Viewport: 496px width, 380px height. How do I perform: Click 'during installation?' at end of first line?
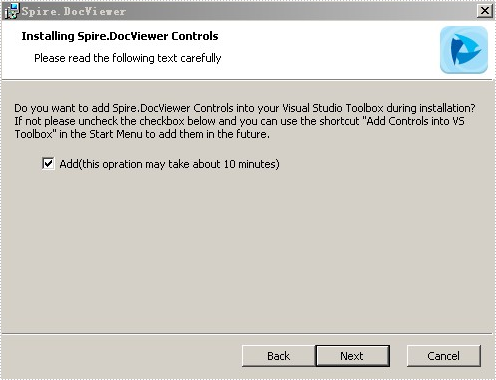coord(431,108)
